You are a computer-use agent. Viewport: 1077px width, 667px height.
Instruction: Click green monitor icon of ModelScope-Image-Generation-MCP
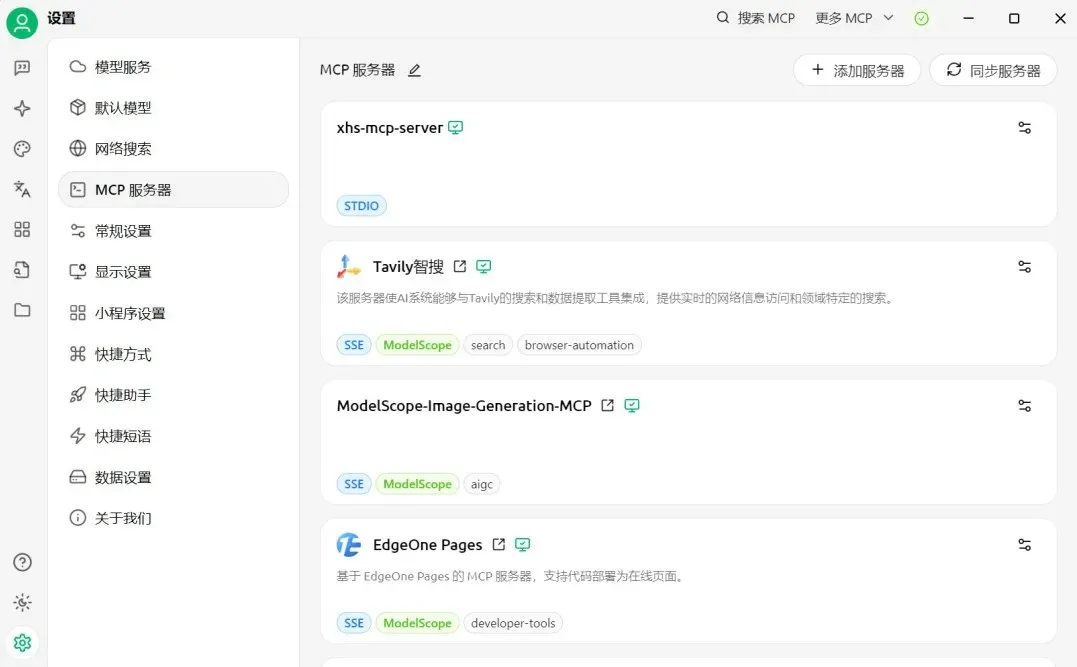pyautogui.click(x=632, y=406)
